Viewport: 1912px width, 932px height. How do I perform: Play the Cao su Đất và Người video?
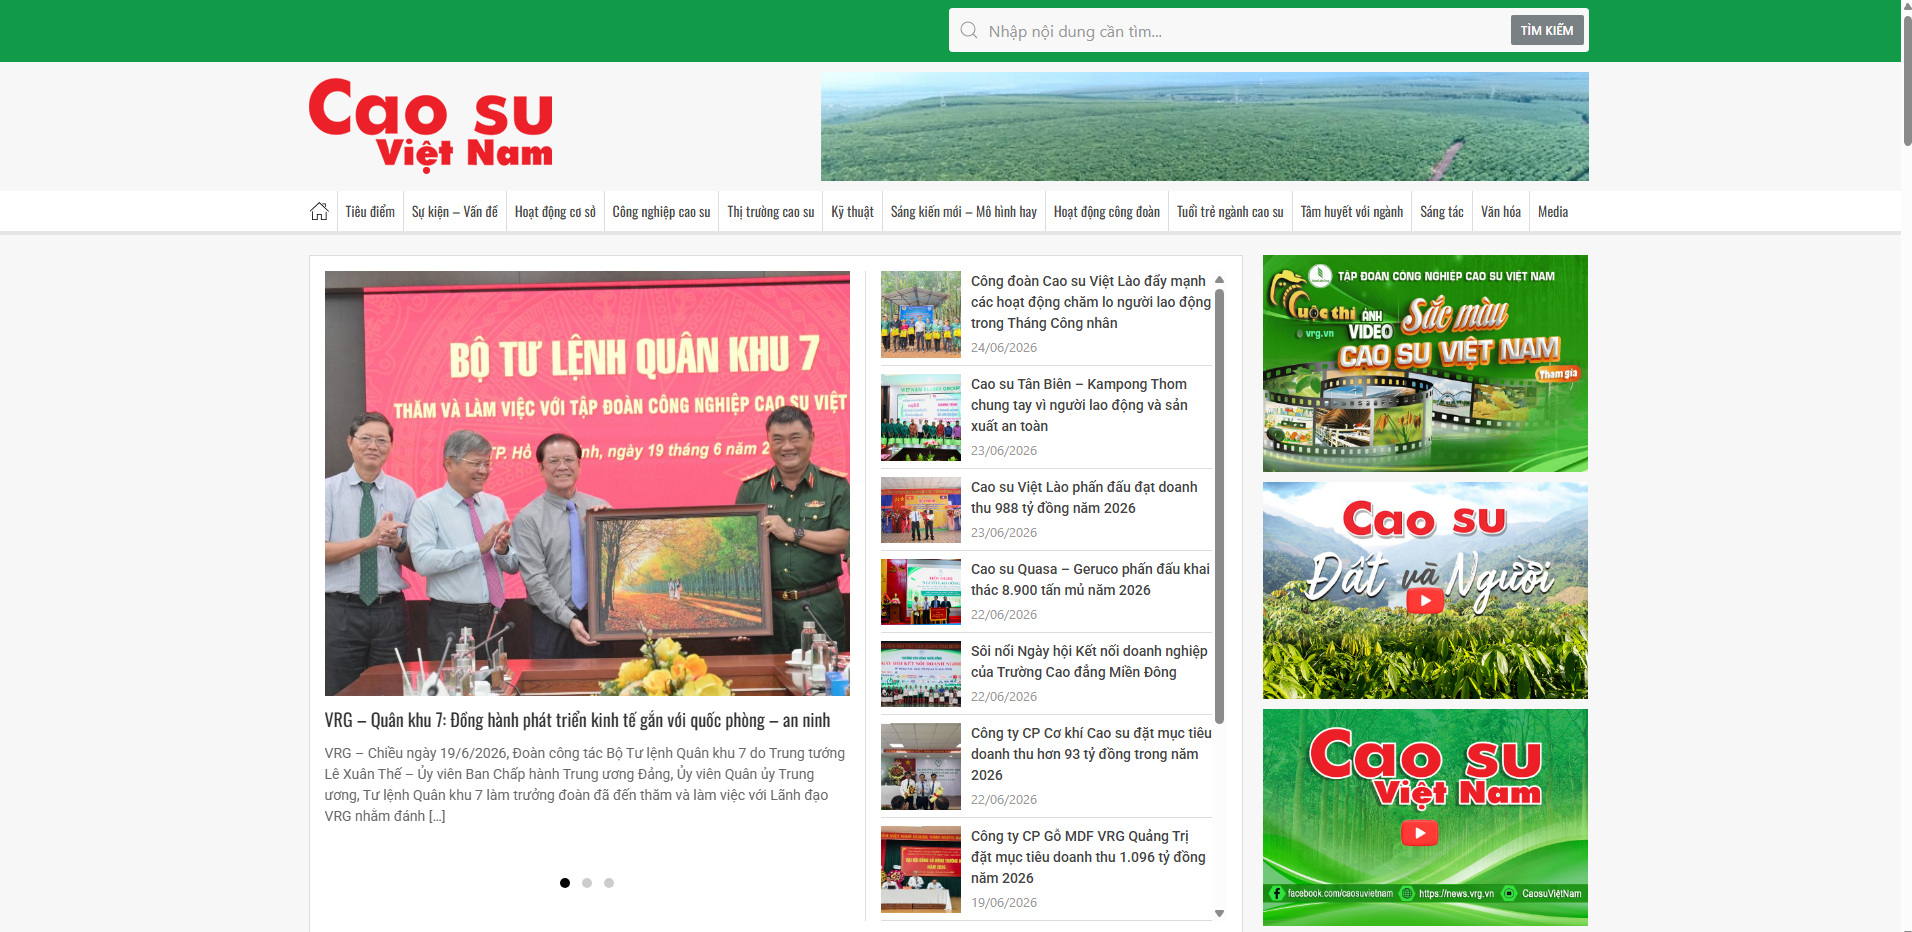[1424, 600]
